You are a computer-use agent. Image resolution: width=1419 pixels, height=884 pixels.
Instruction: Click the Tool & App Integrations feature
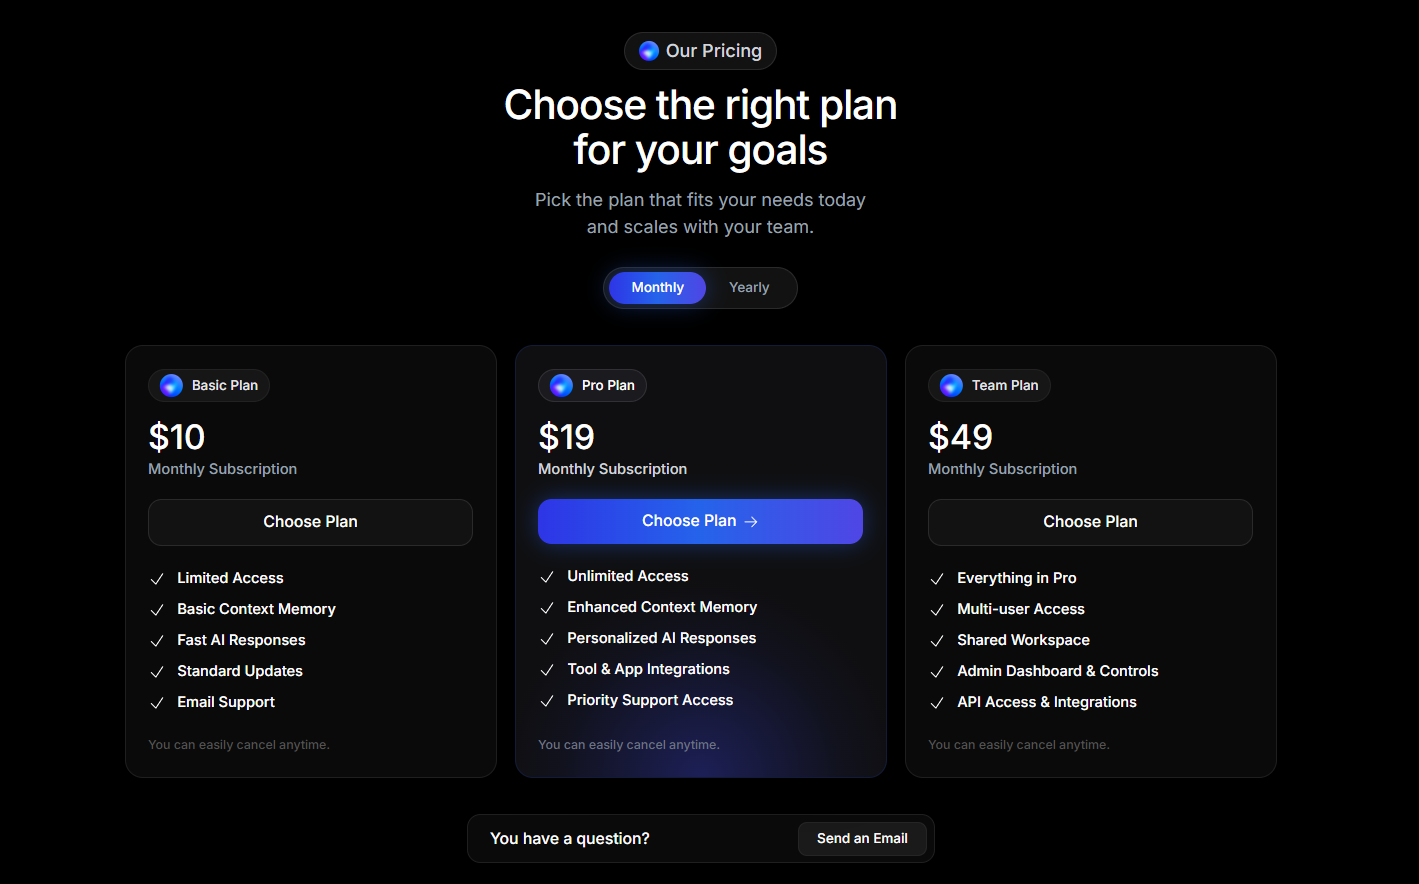[x=648, y=669]
